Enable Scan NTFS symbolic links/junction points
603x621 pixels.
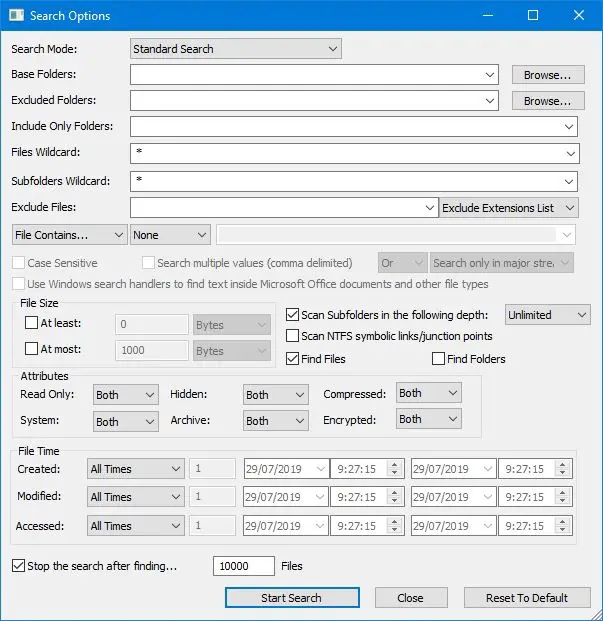(x=292, y=336)
